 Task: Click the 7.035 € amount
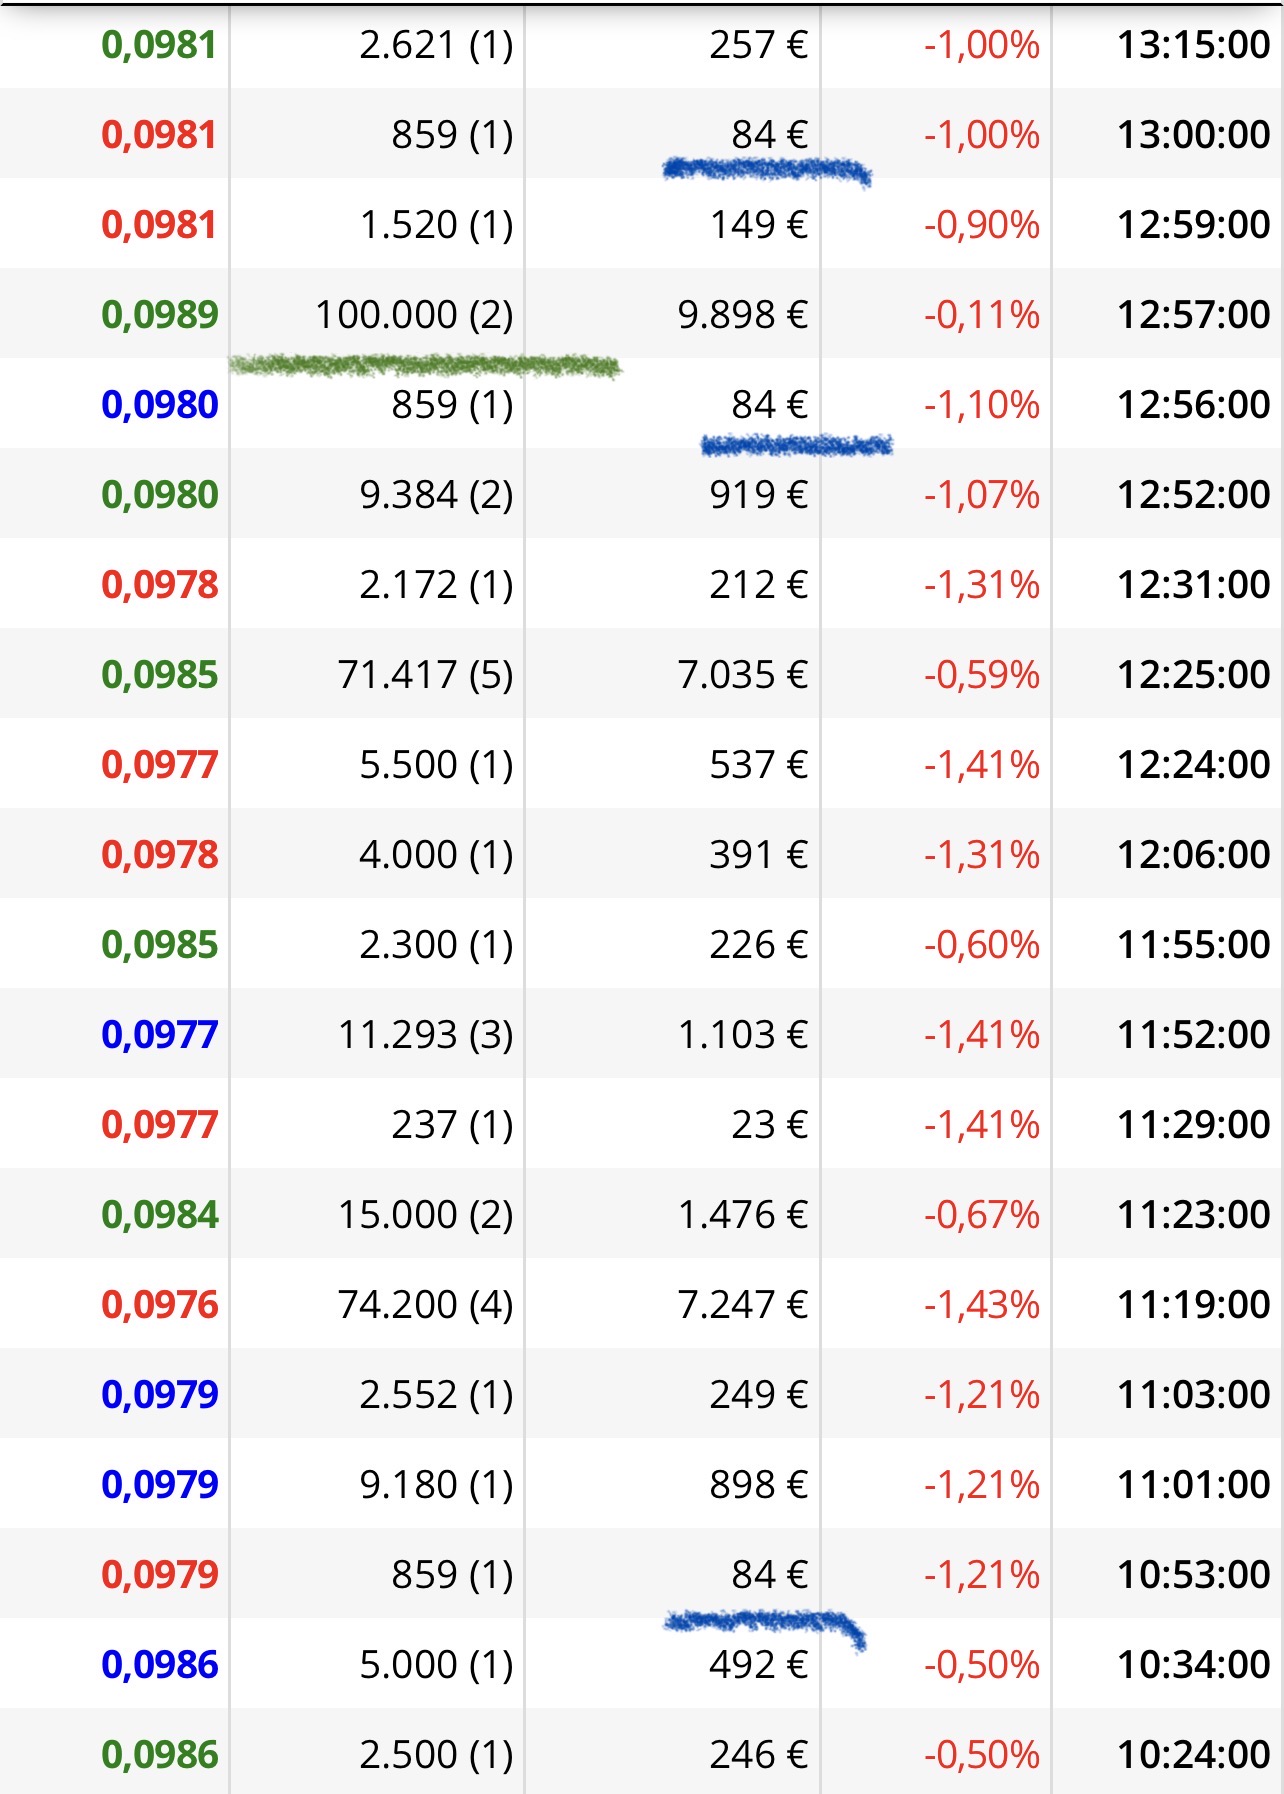742,675
